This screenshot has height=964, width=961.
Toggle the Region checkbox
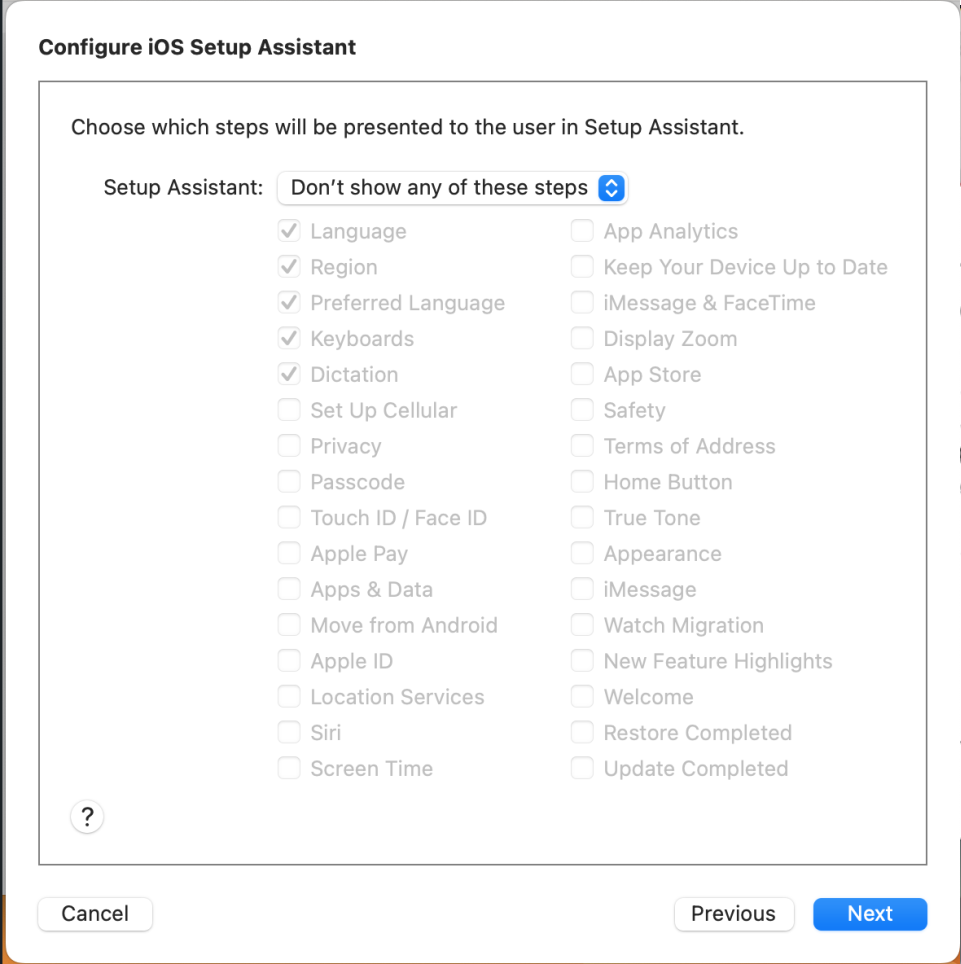(289, 268)
